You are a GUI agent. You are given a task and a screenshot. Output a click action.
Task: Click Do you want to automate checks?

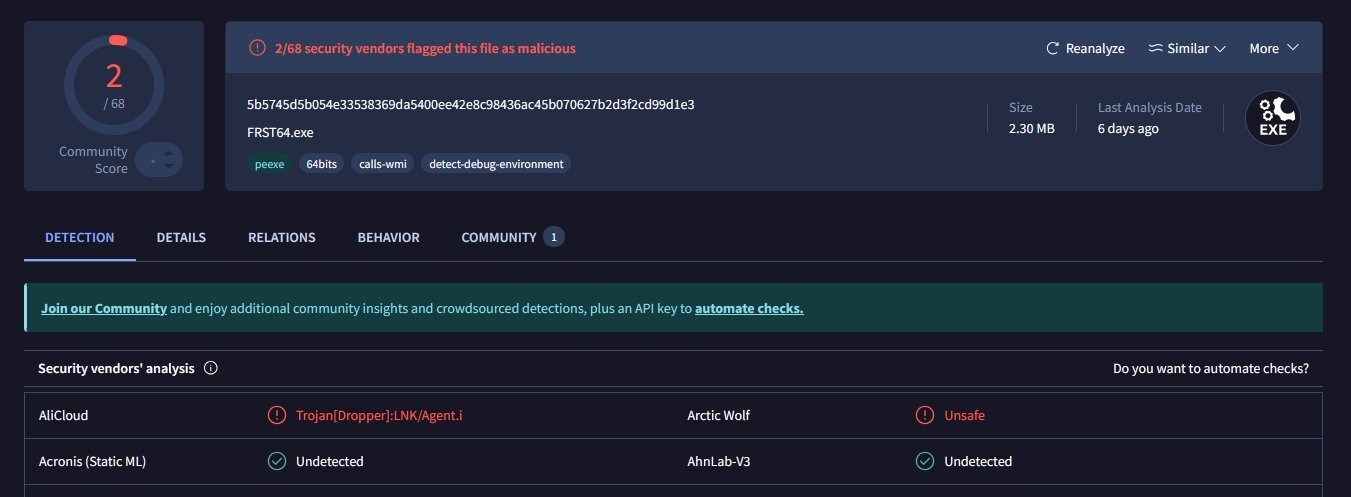1211,368
